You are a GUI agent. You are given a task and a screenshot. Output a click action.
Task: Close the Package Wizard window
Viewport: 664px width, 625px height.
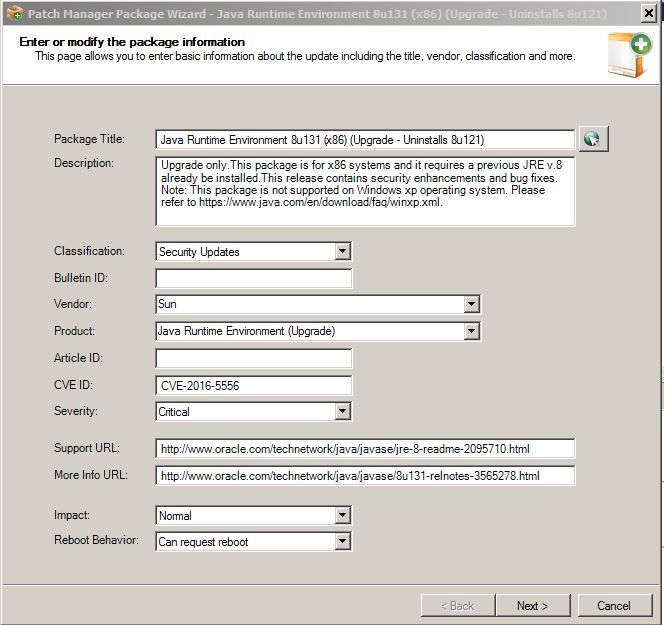click(x=648, y=14)
